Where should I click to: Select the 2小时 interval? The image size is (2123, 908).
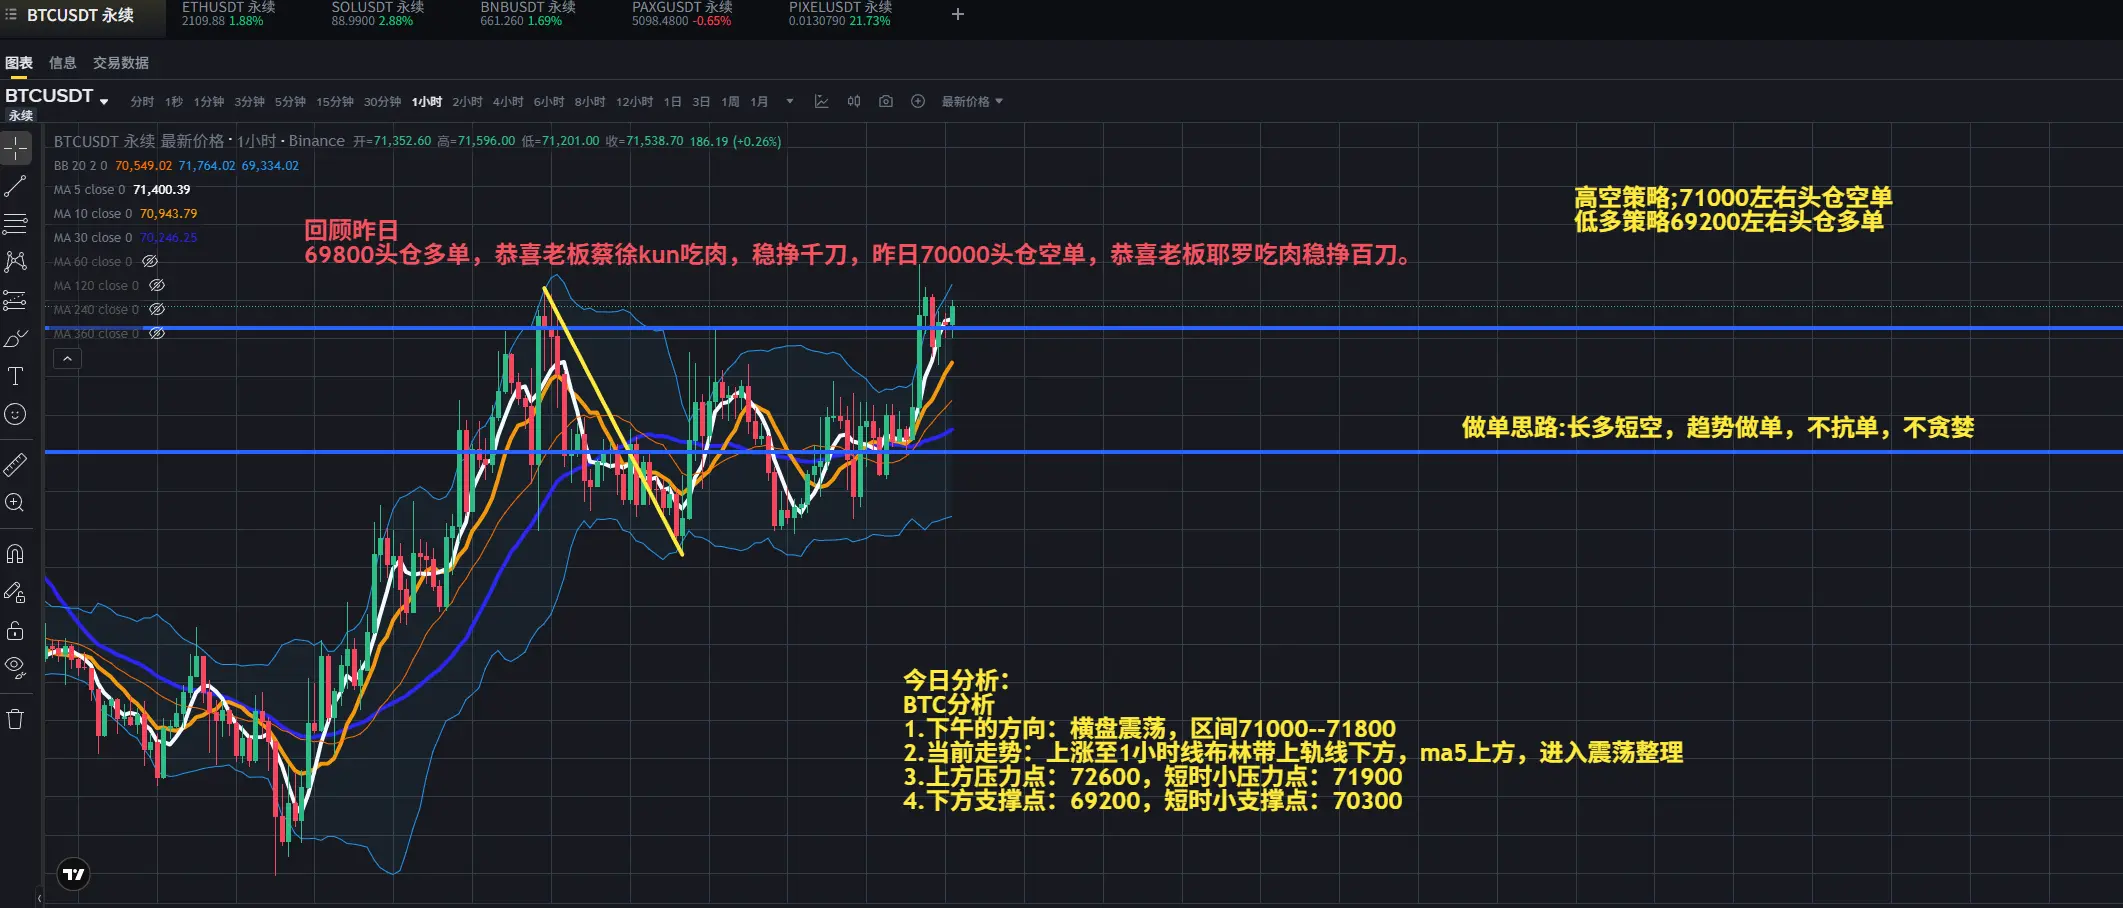467,102
